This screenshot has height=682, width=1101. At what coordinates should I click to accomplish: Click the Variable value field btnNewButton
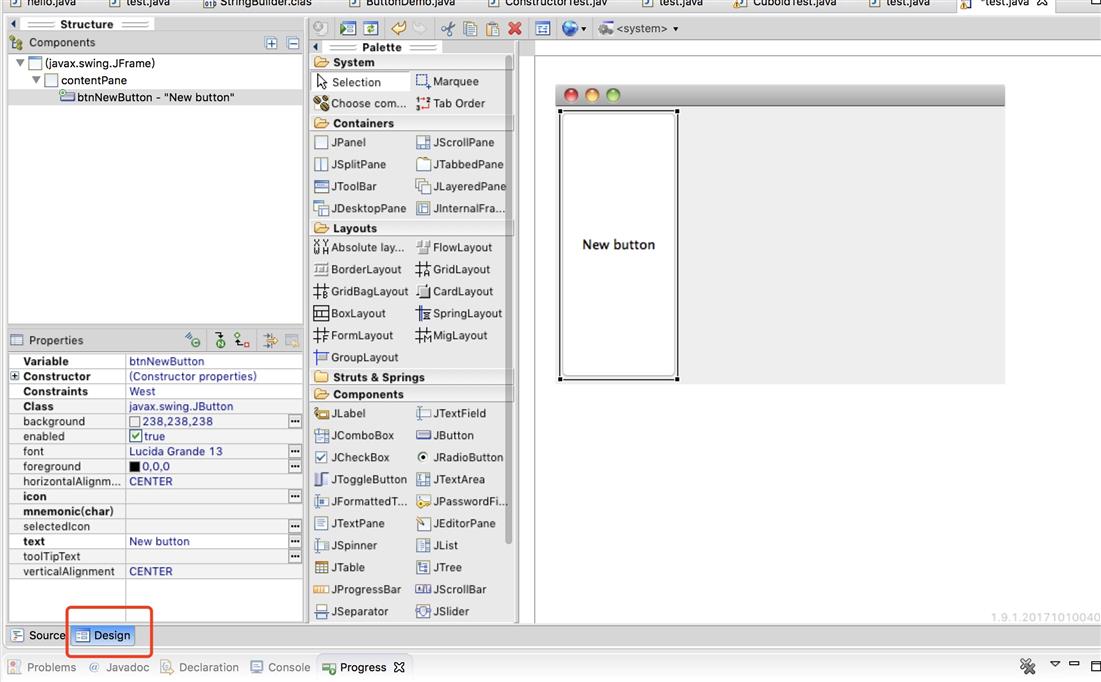click(x=214, y=361)
